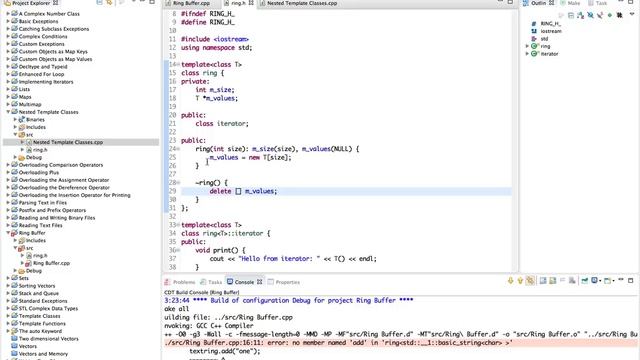Expand the A Complex Number Class project
This screenshot has width=640, height=360.
[8, 13]
